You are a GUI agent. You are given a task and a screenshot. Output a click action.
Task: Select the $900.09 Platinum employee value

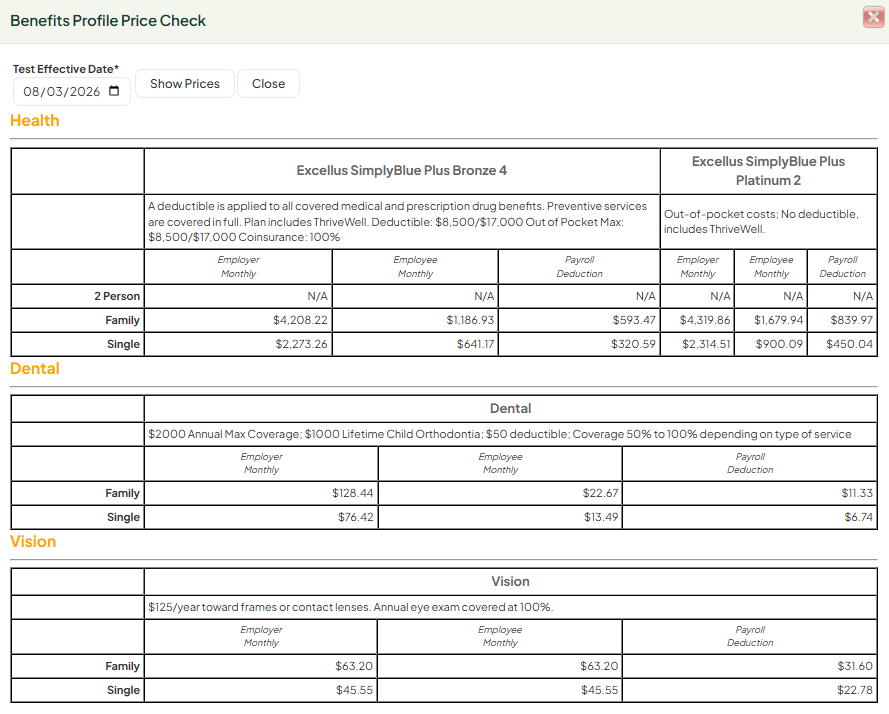pyautogui.click(x=779, y=344)
